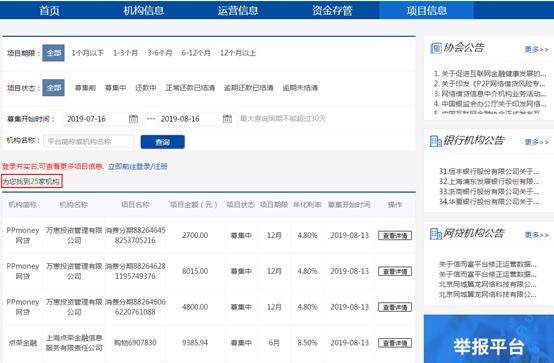554x363 pixels.
Task: Filter project term 1-3个月
Action: point(125,53)
